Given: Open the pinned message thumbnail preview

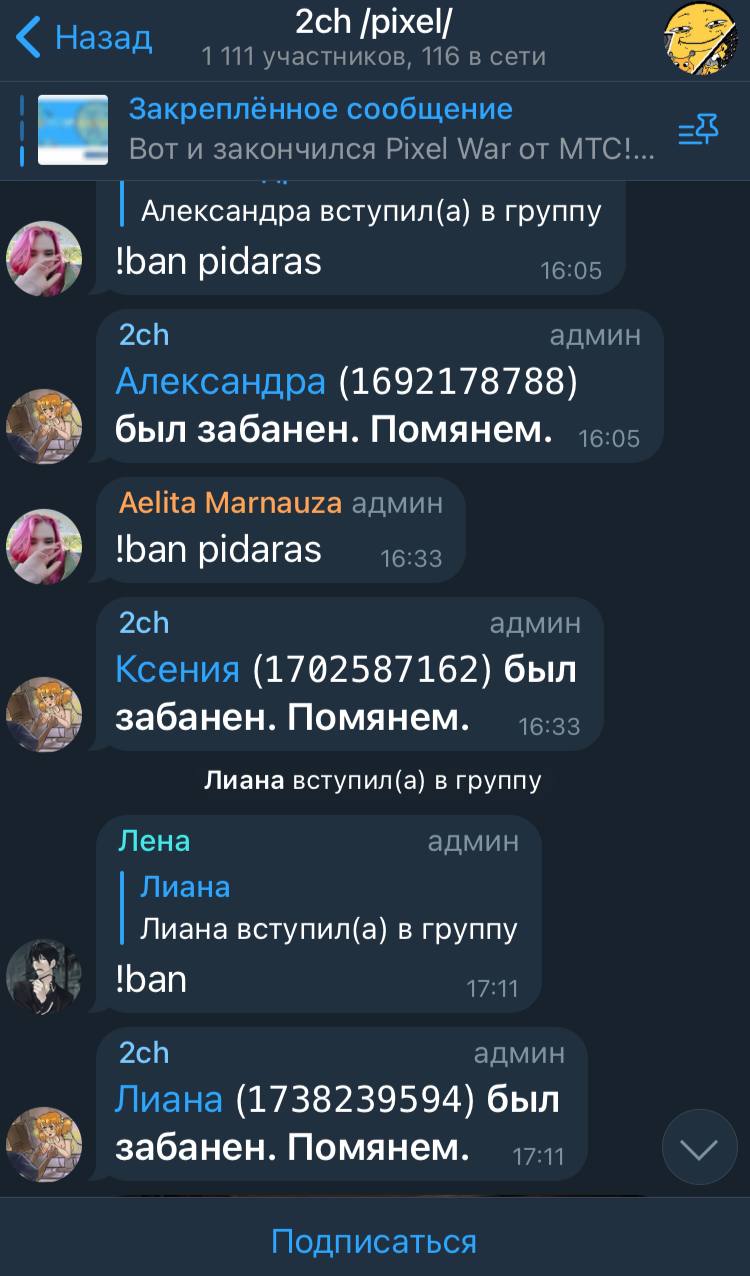Looking at the screenshot, I should (x=73, y=130).
